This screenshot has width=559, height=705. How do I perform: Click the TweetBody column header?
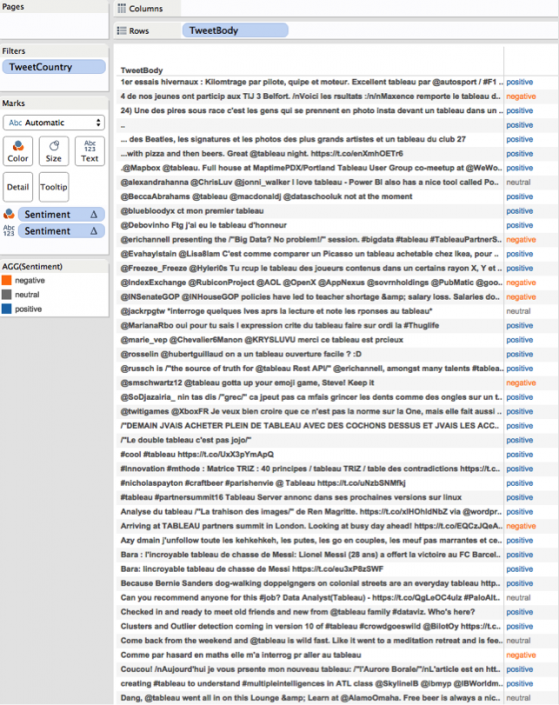142,70
